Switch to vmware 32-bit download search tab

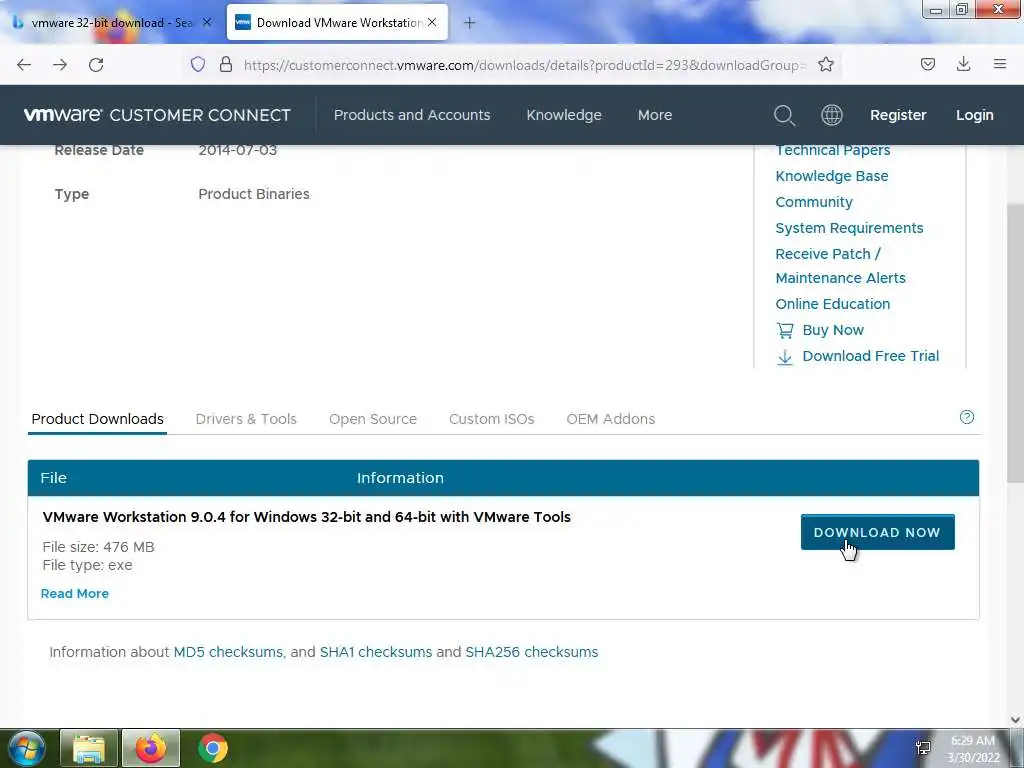click(x=112, y=23)
